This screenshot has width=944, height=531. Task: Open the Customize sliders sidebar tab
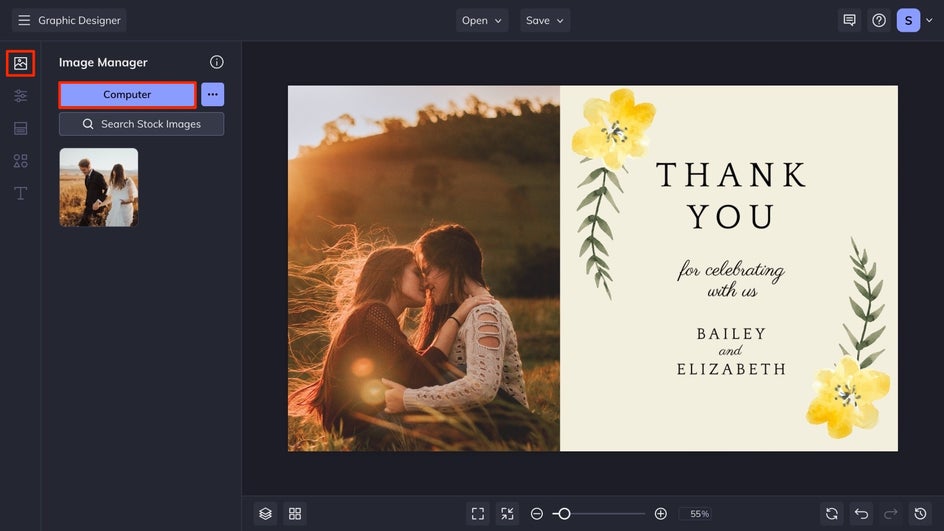20,96
